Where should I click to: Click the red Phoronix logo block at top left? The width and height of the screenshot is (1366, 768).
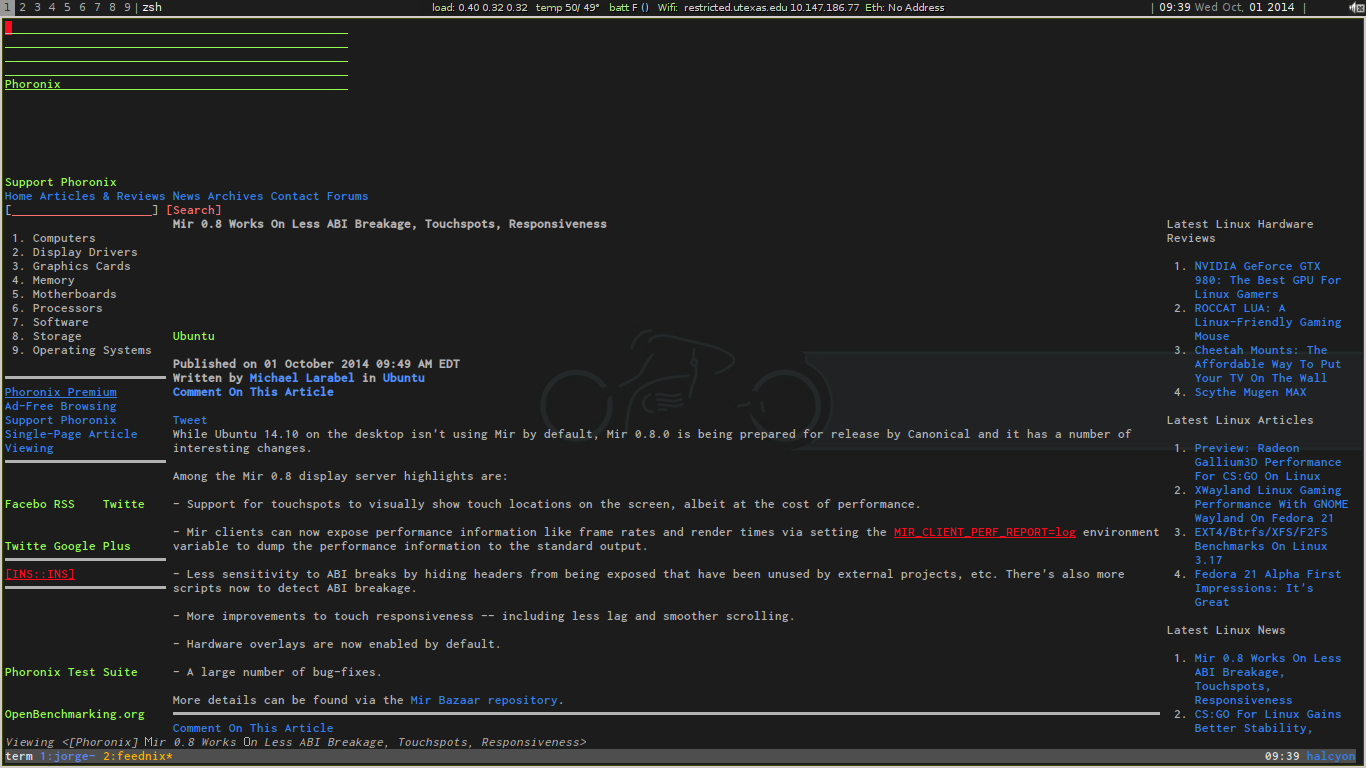point(11,28)
